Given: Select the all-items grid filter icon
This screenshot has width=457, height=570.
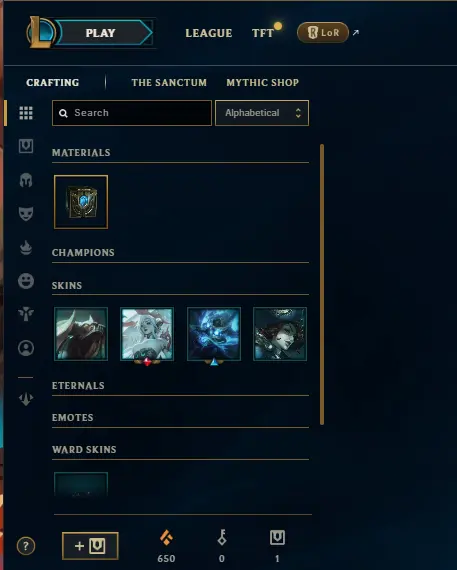Looking at the screenshot, I should [x=26, y=113].
